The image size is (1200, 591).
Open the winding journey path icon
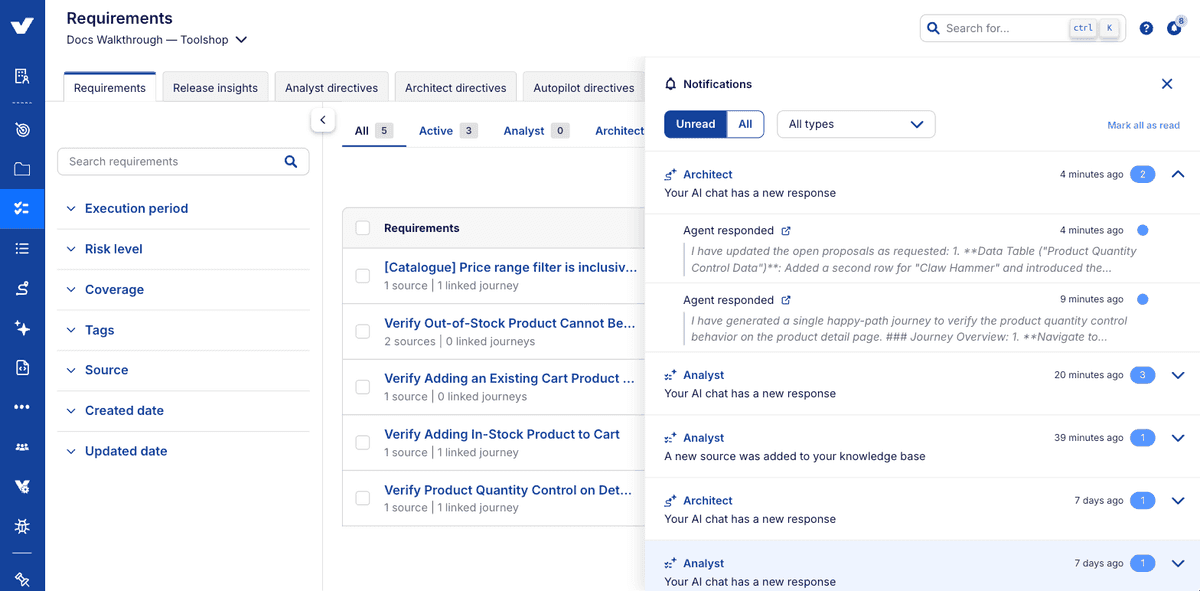click(22, 288)
